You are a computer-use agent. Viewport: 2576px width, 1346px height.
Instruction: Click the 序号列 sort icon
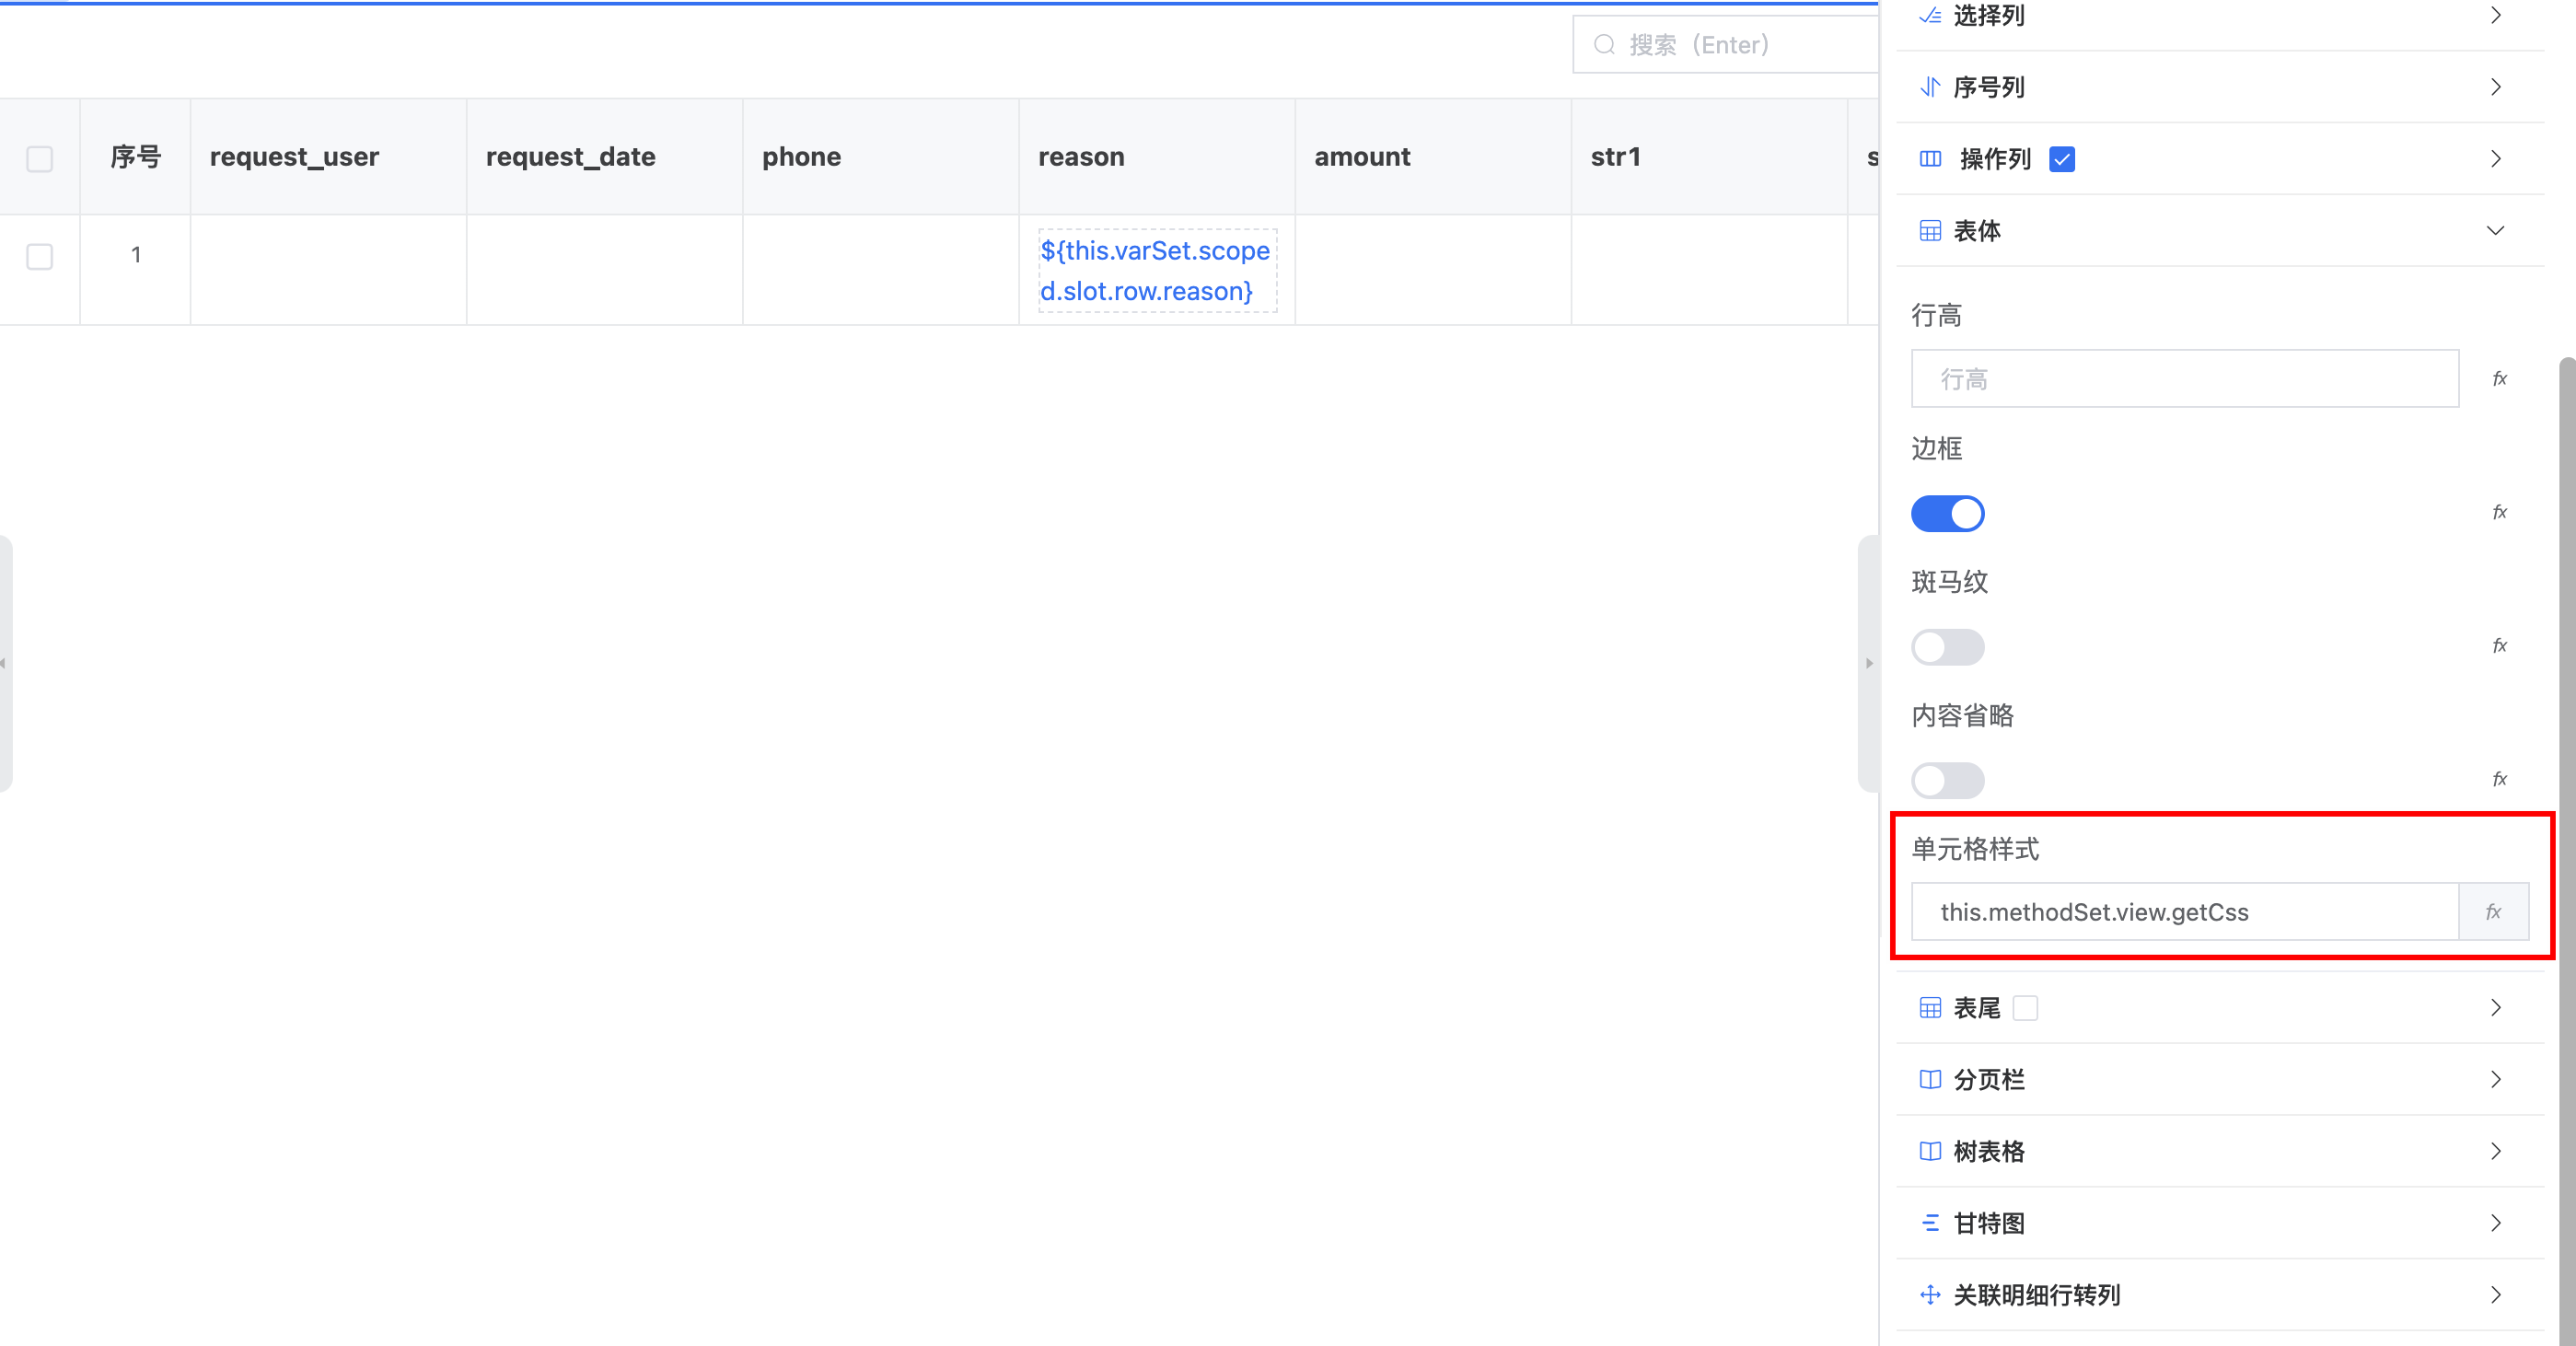click(1930, 87)
